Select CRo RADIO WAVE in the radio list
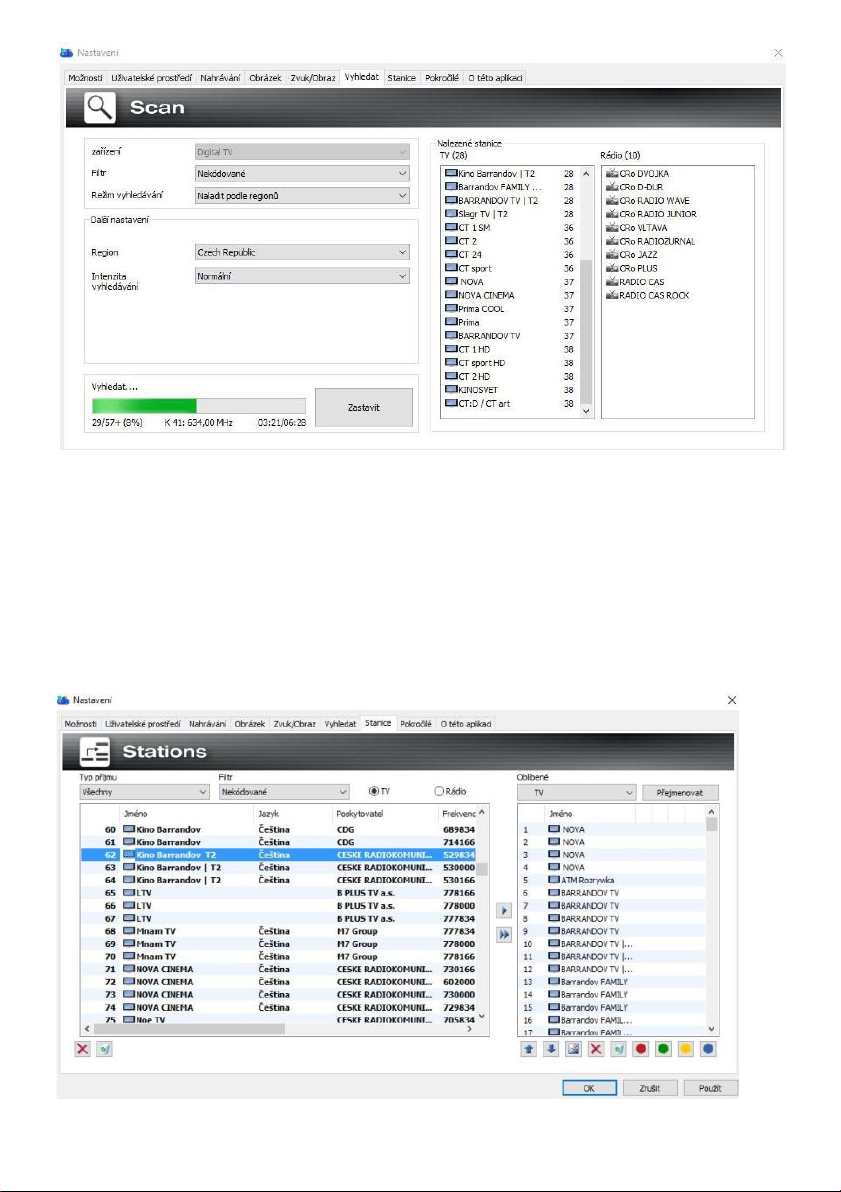 tap(654, 201)
